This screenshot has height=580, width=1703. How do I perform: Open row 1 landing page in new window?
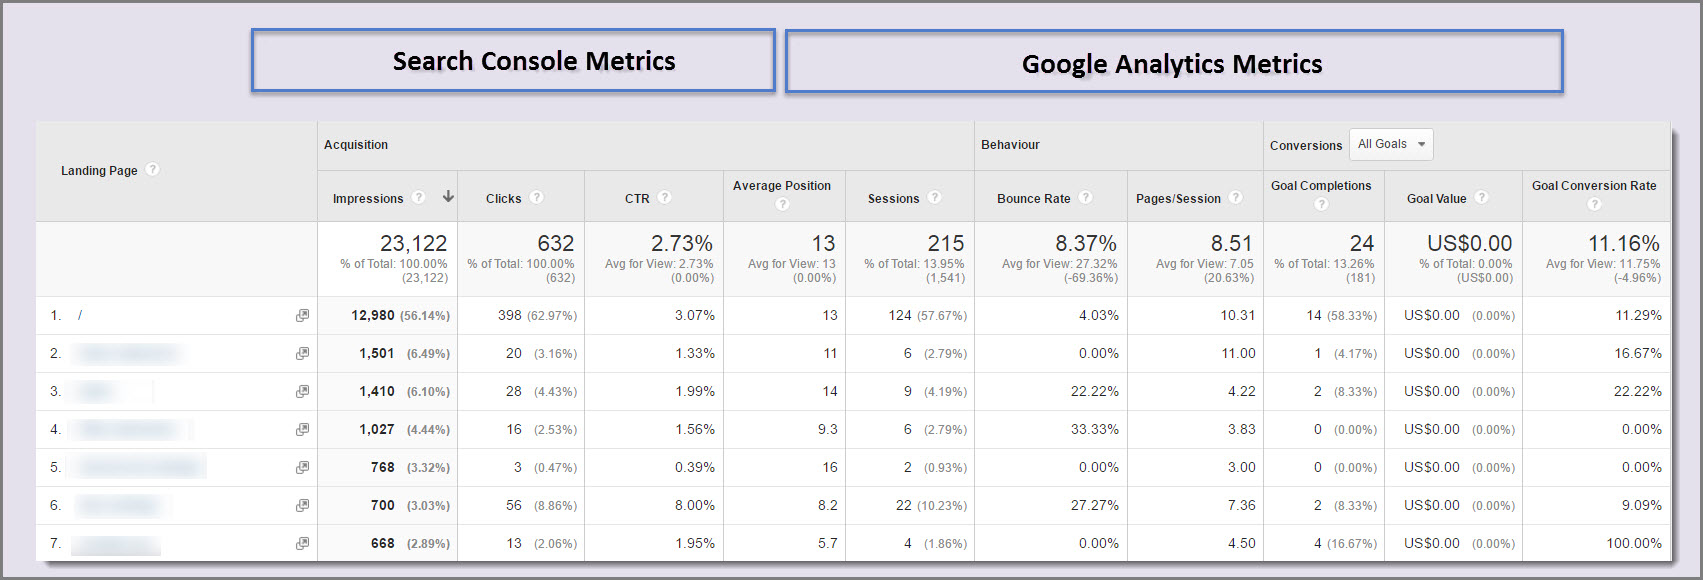pyautogui.click(x=302, y=316)
